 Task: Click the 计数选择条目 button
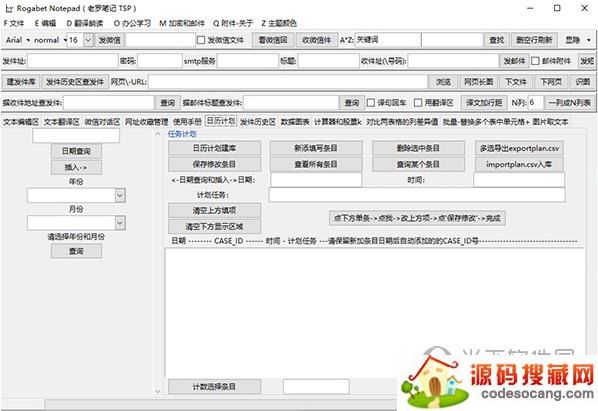pyautogui.click(x=214, y=387)
